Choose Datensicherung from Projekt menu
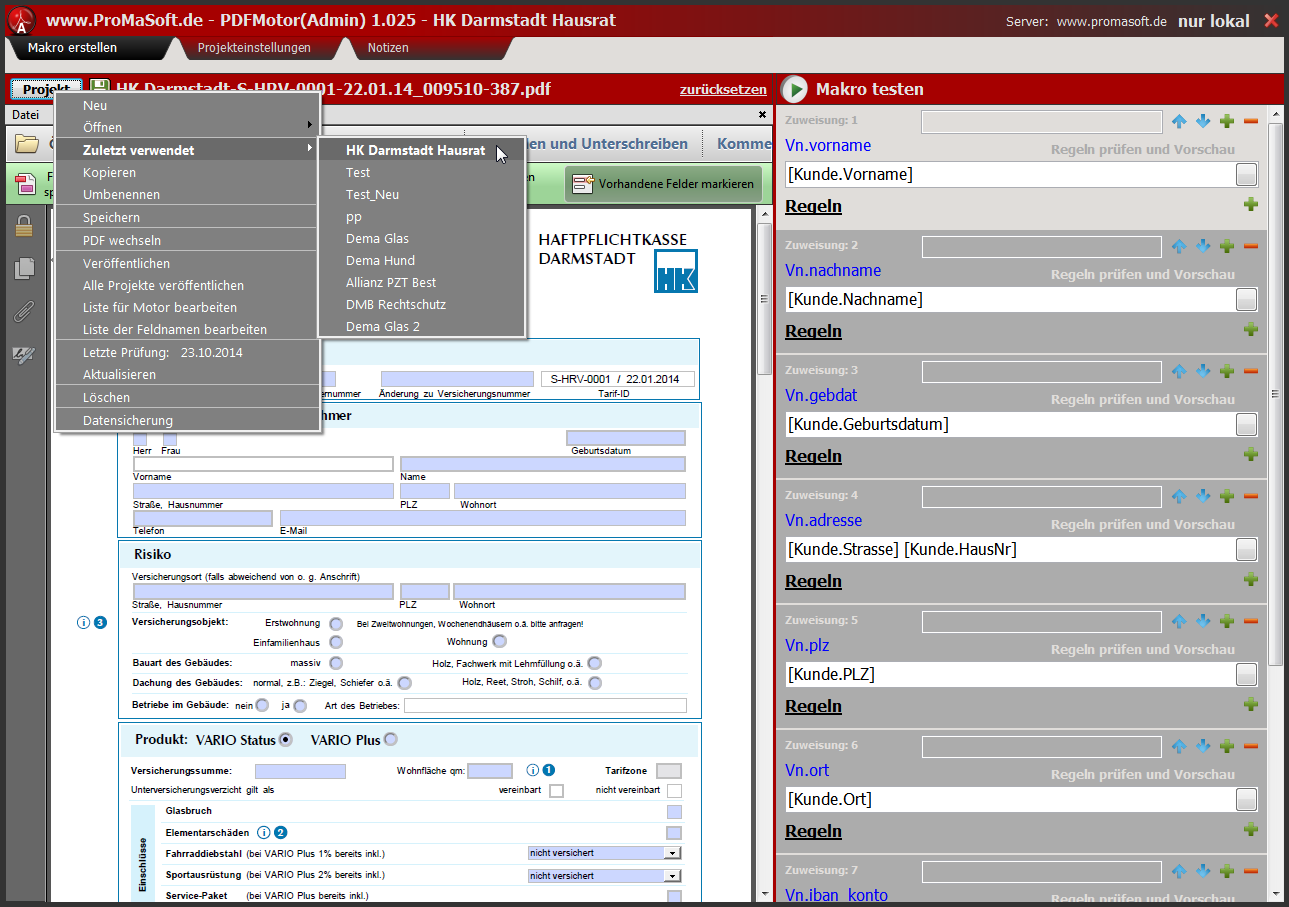1289x907 pixels. 187,420
